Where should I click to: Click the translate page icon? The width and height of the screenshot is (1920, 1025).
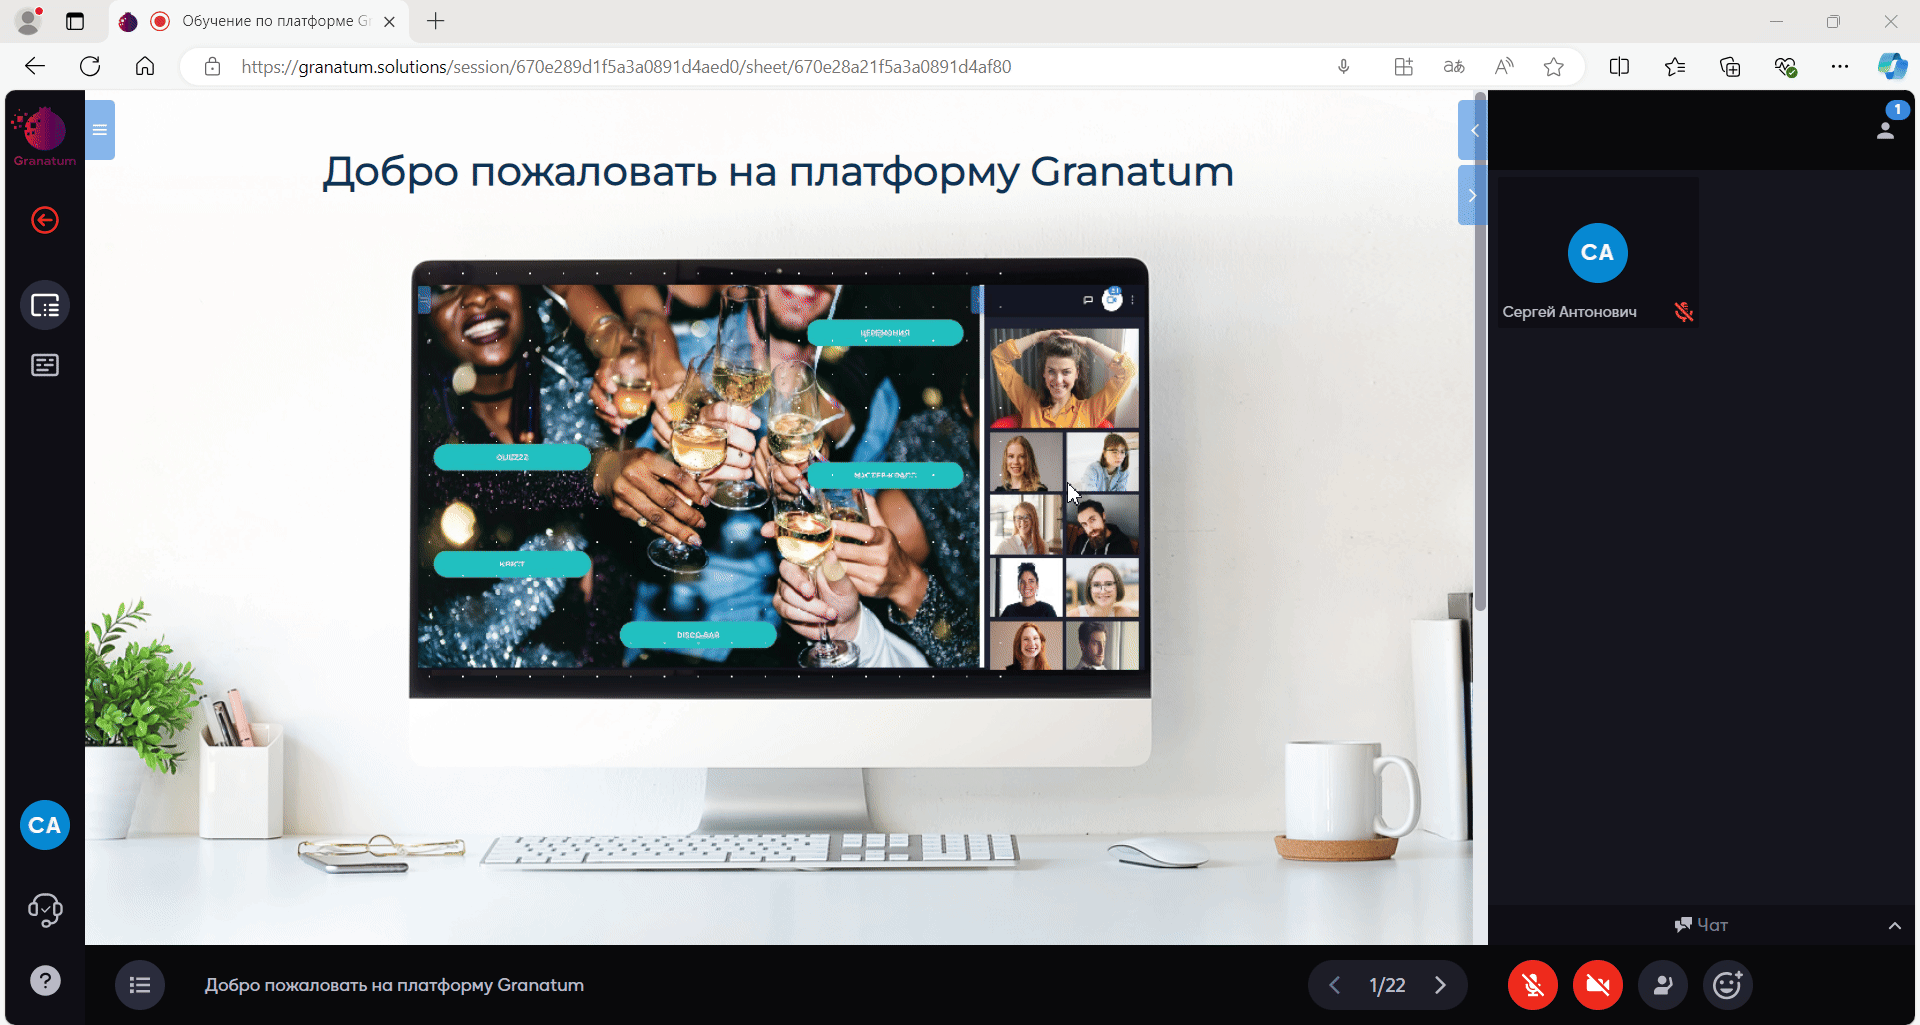click(1454, 67)
